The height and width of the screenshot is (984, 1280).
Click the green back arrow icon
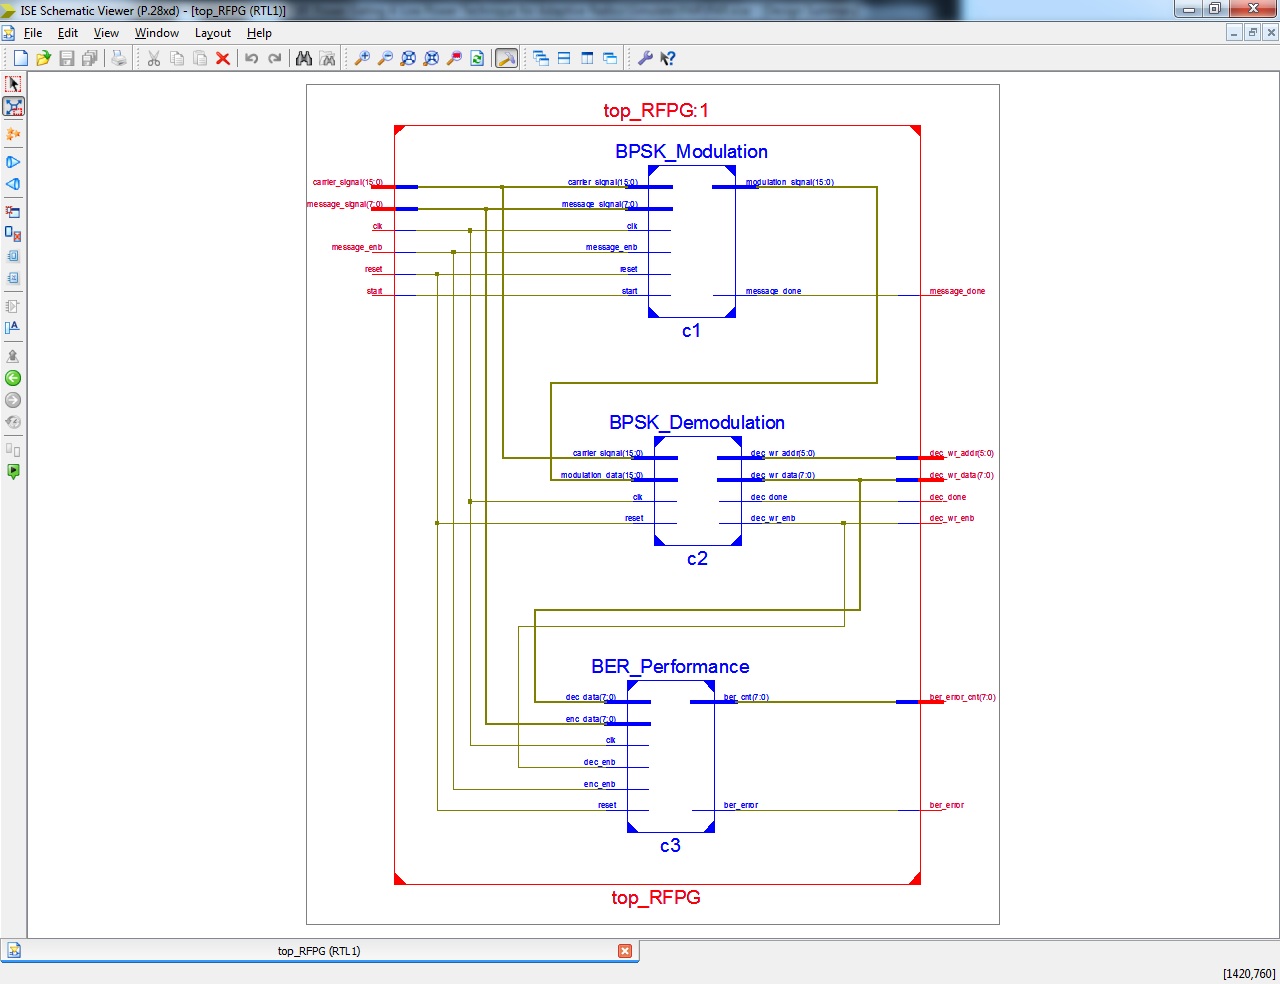(x=13, y=378)
